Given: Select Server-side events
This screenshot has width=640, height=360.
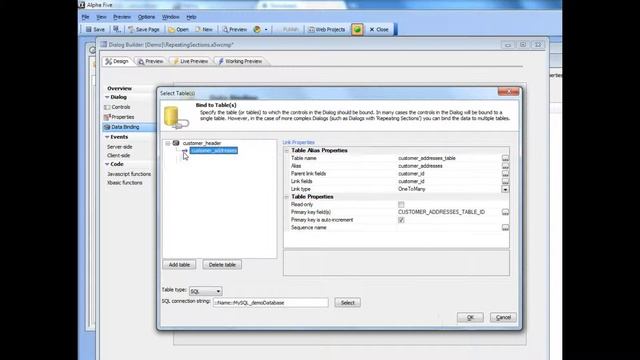Looking at the screenshot, I should (x=120, y=147).
